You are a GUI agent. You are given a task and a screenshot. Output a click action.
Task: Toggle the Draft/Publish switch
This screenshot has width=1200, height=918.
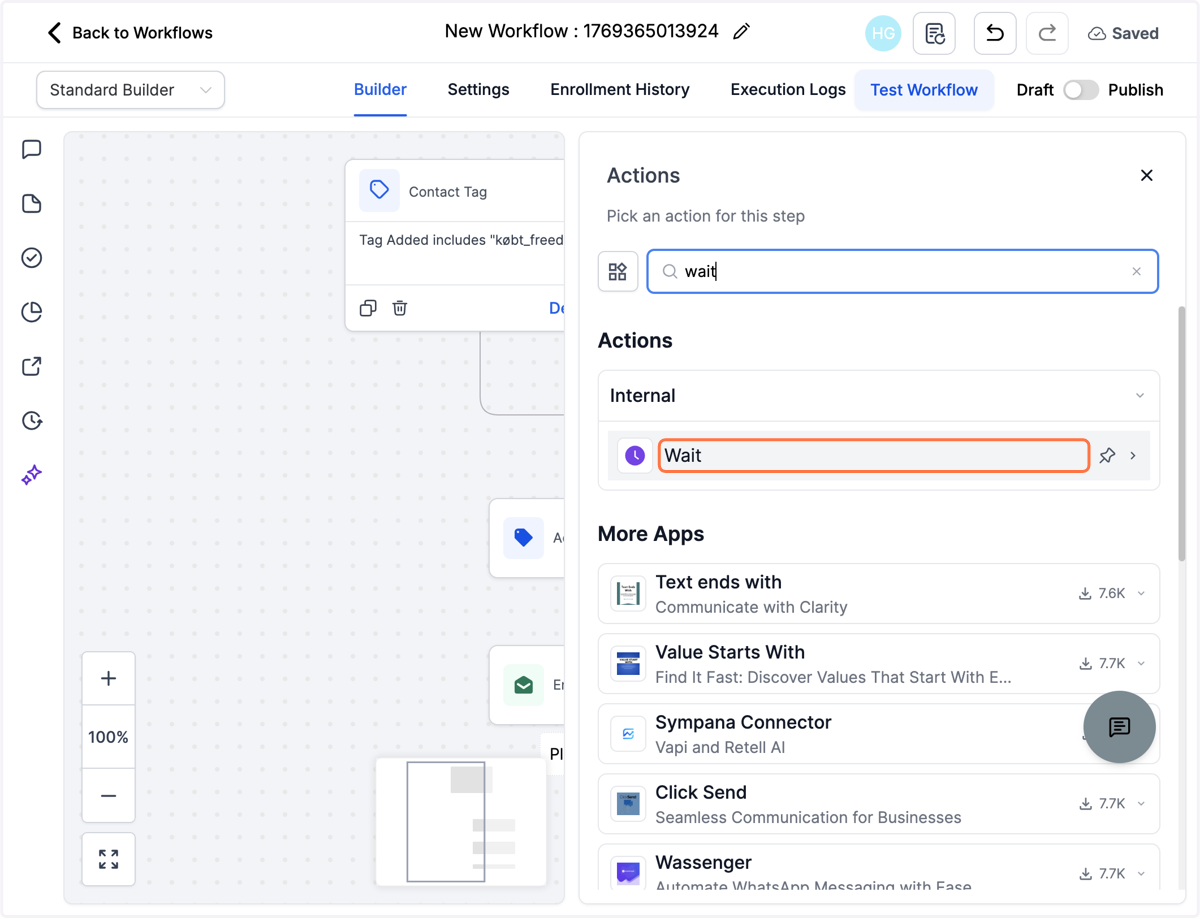pyautogui.click(x=1081, y=90)
